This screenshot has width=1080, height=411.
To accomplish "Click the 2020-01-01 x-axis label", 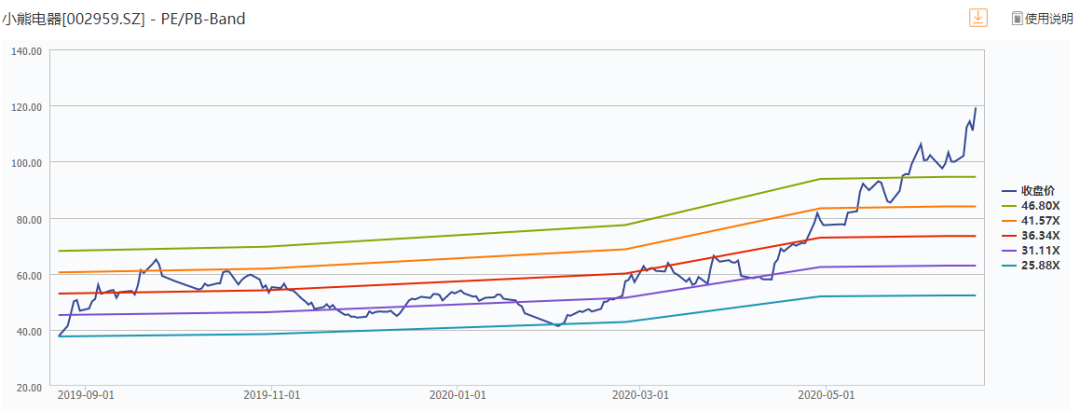I will tap(457, 395).
